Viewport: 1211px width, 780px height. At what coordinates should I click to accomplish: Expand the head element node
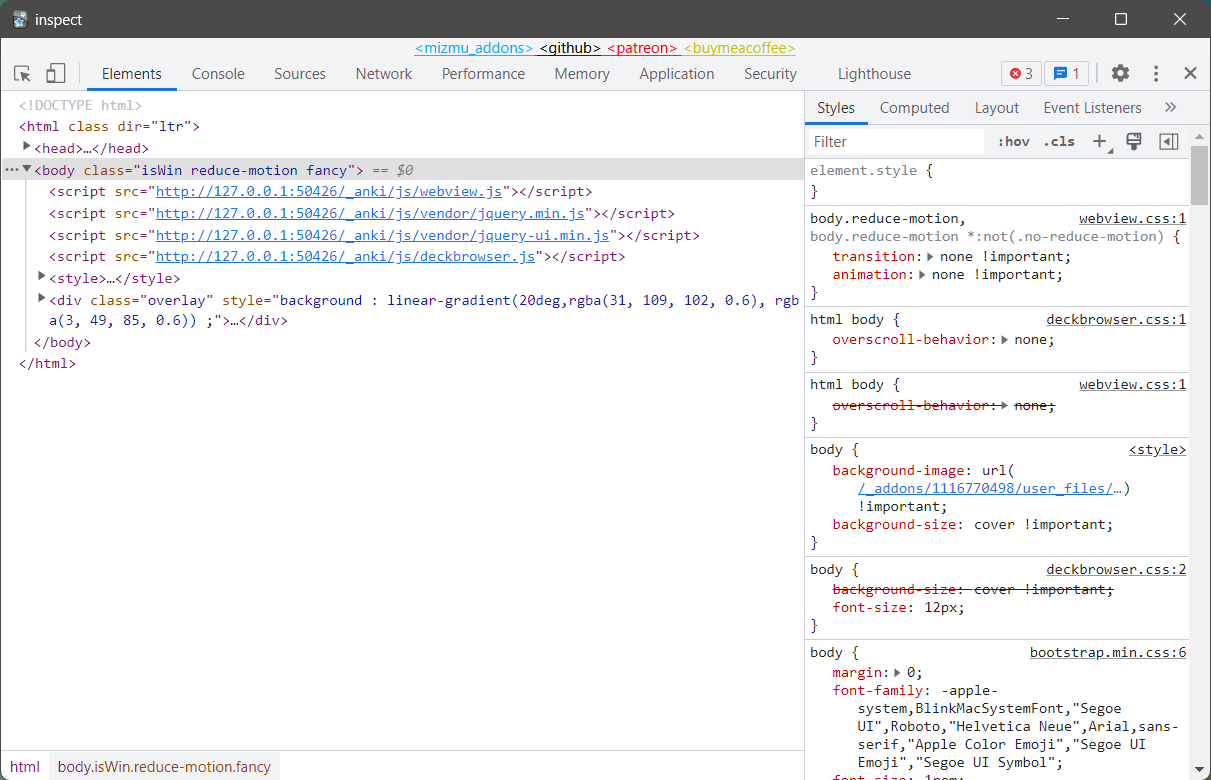coord(27,147)
